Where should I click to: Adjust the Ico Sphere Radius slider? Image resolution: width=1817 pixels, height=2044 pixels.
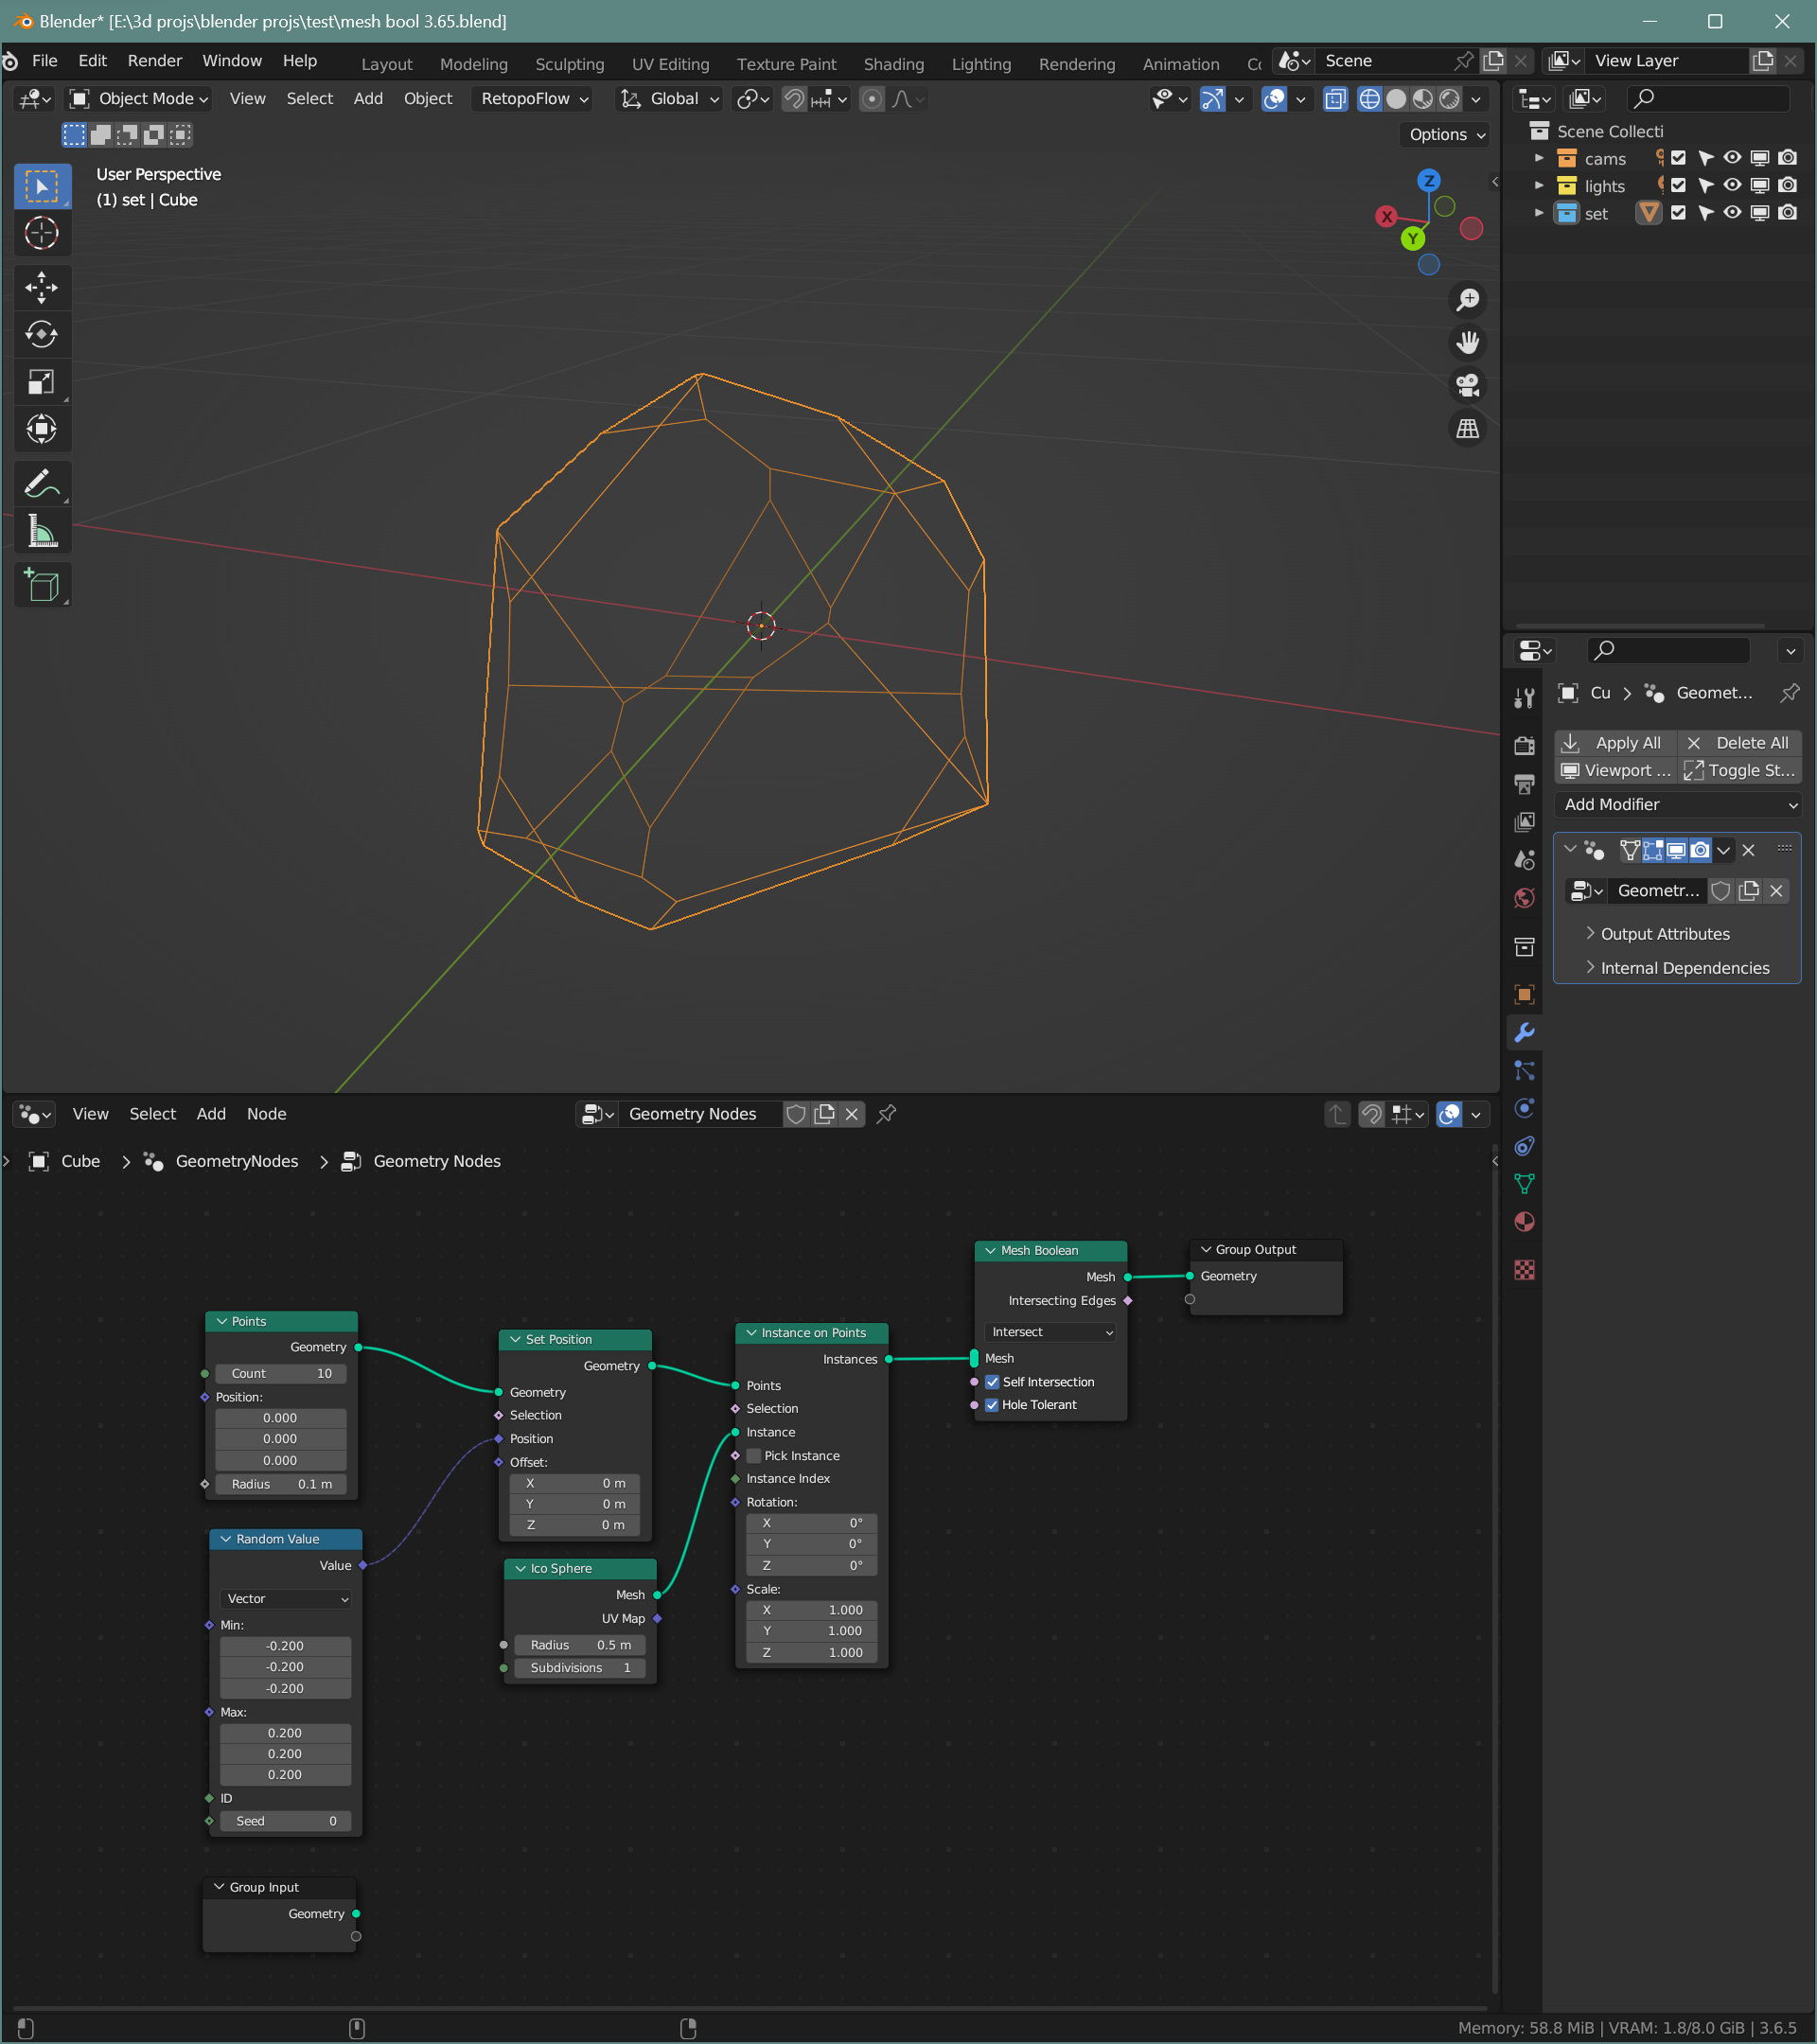[x=580, y=1645]
